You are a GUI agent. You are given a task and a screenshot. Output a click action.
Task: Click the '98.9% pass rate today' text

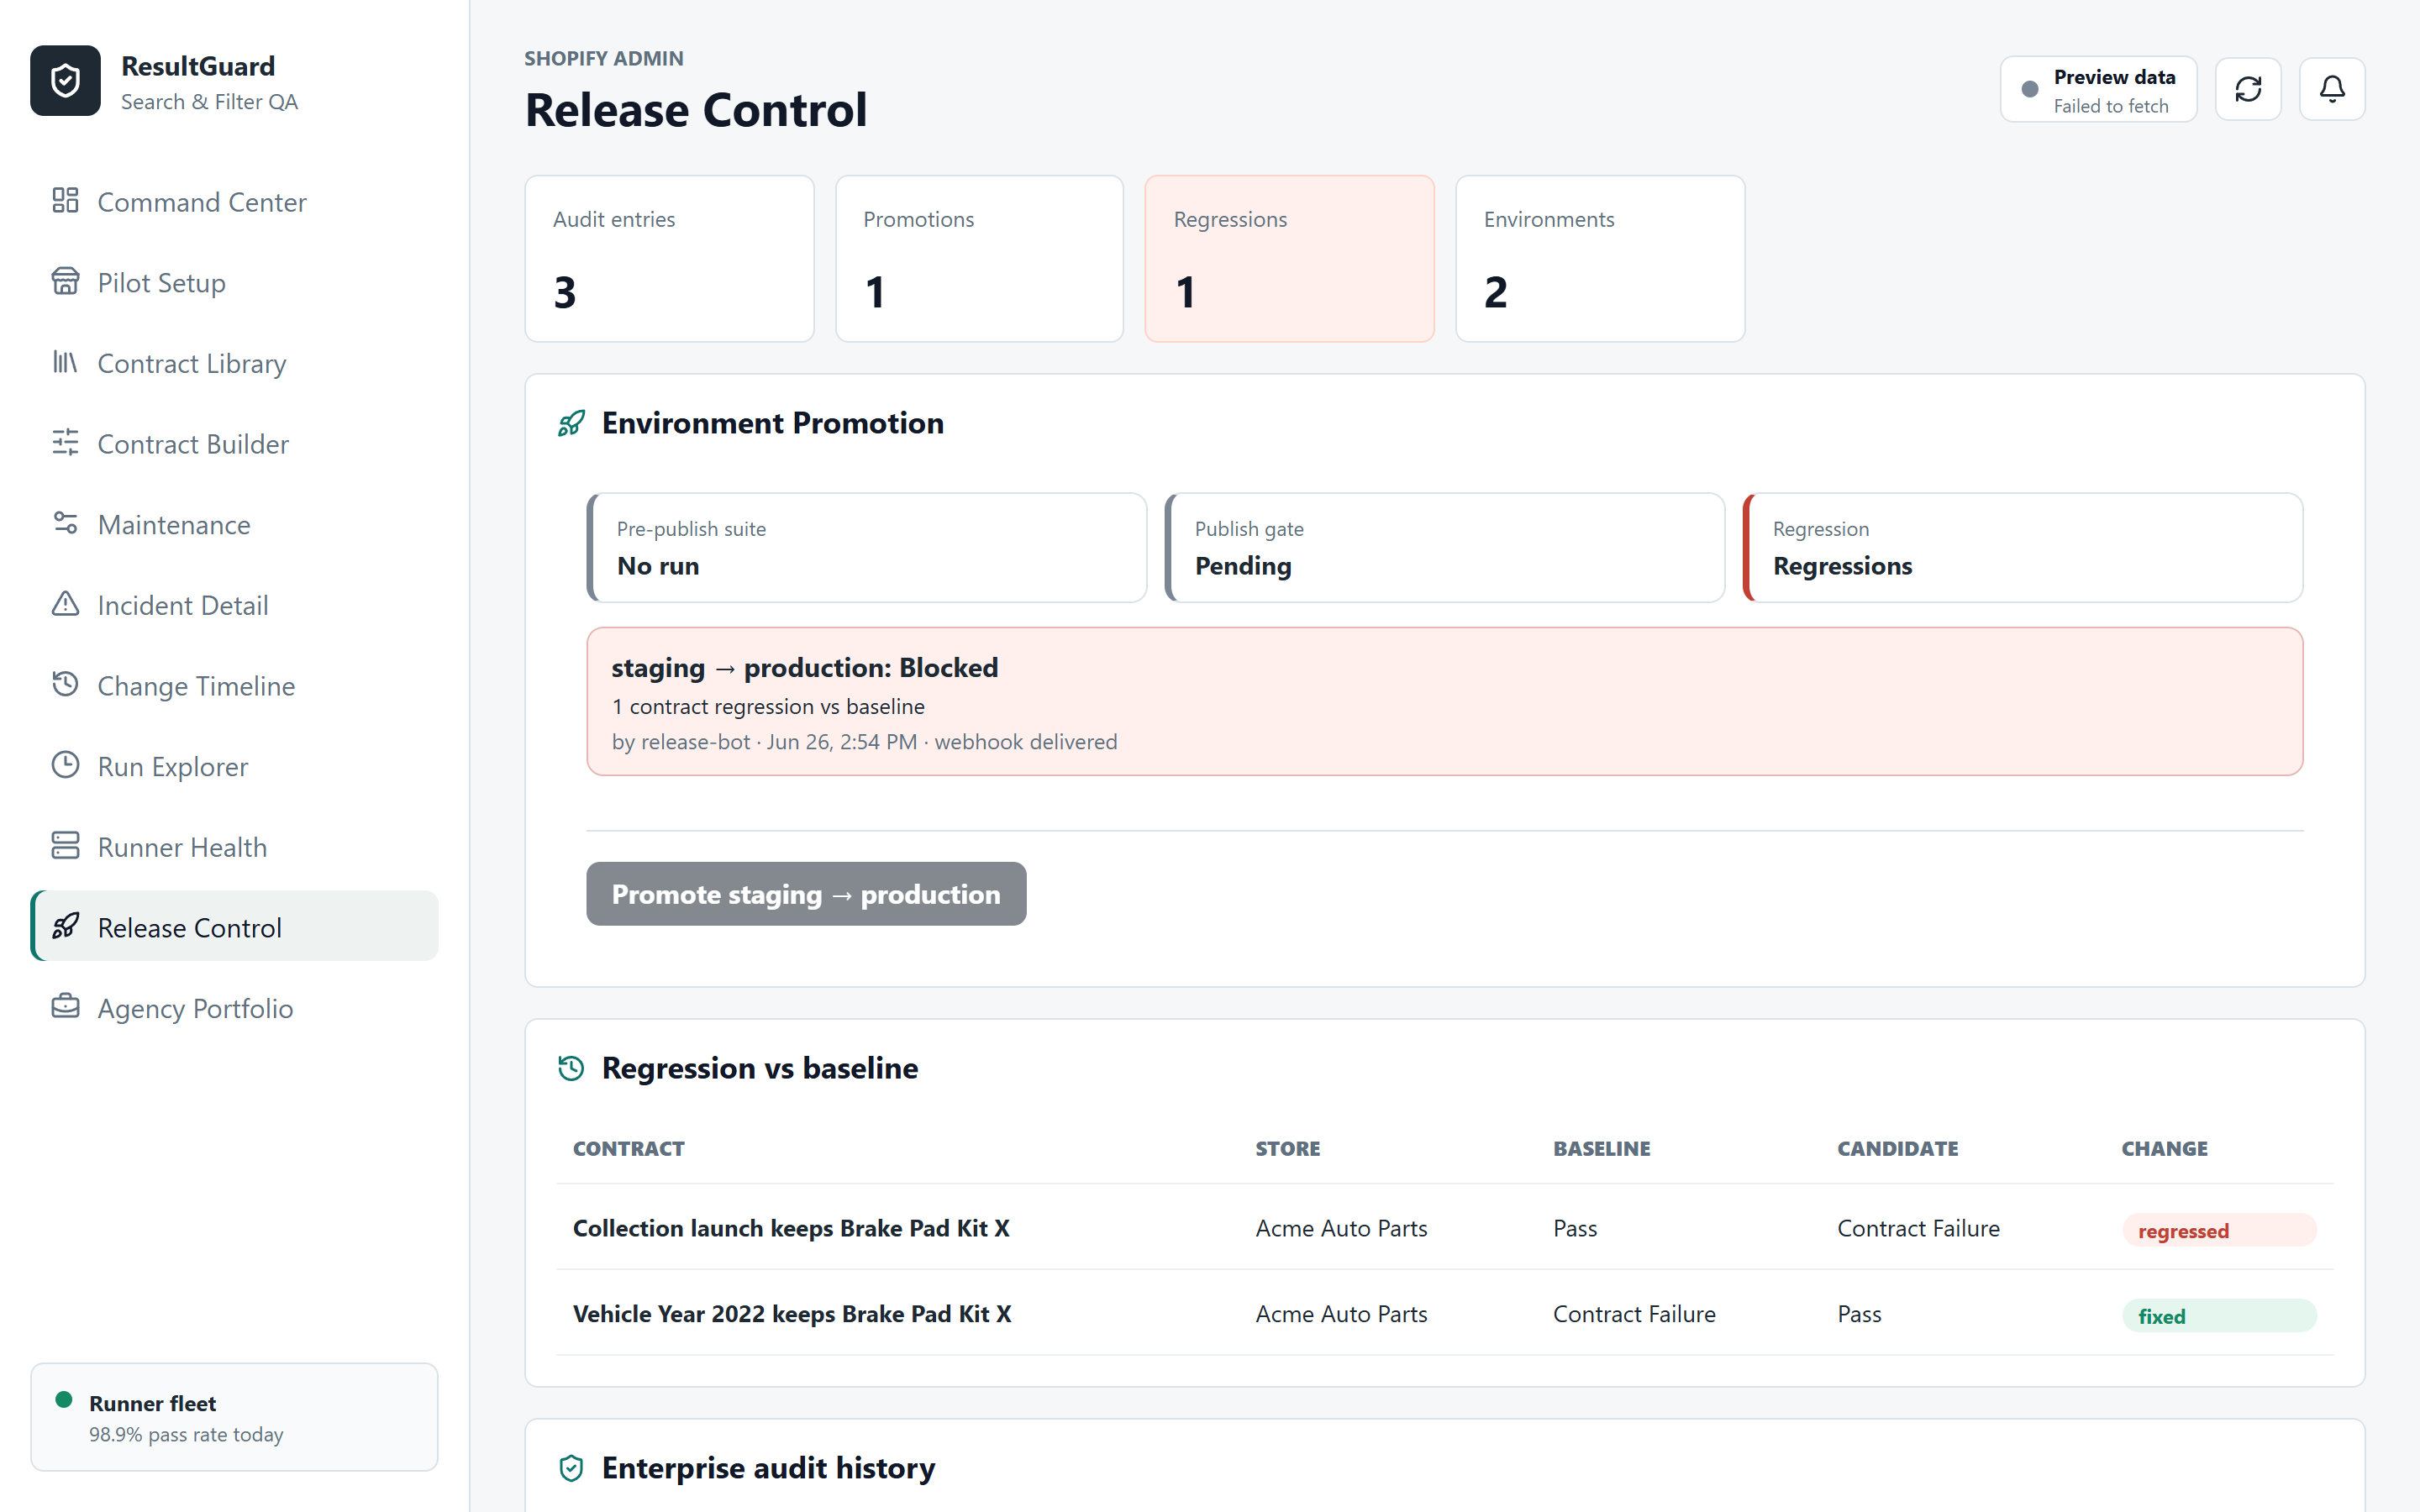[186, 1434]
